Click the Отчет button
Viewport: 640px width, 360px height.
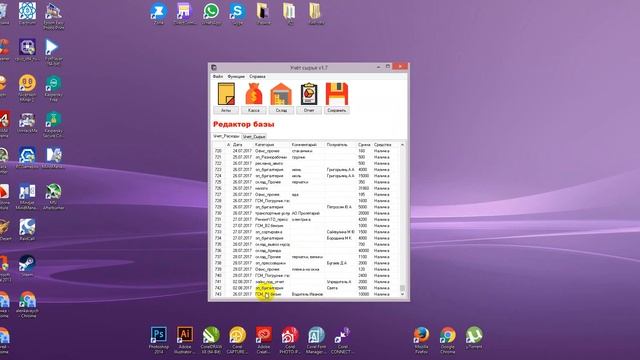pyautogui.click(x=309, y=110)
